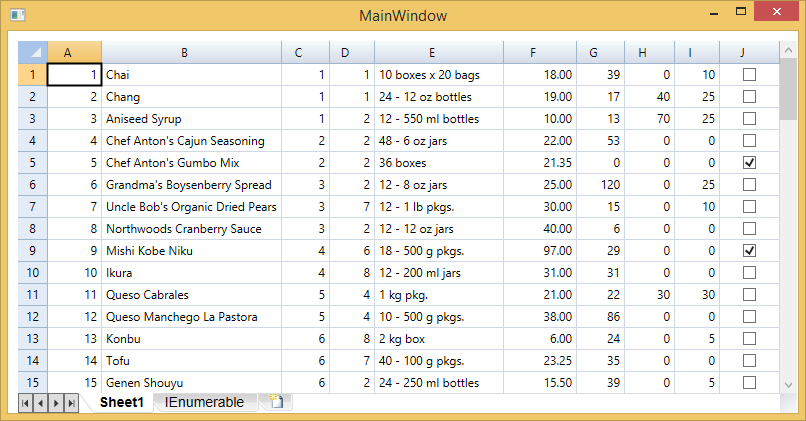Select cell 'Northwoods Cranberry Sauce'
Screen dimensions: 806x421
click(191, 229)
